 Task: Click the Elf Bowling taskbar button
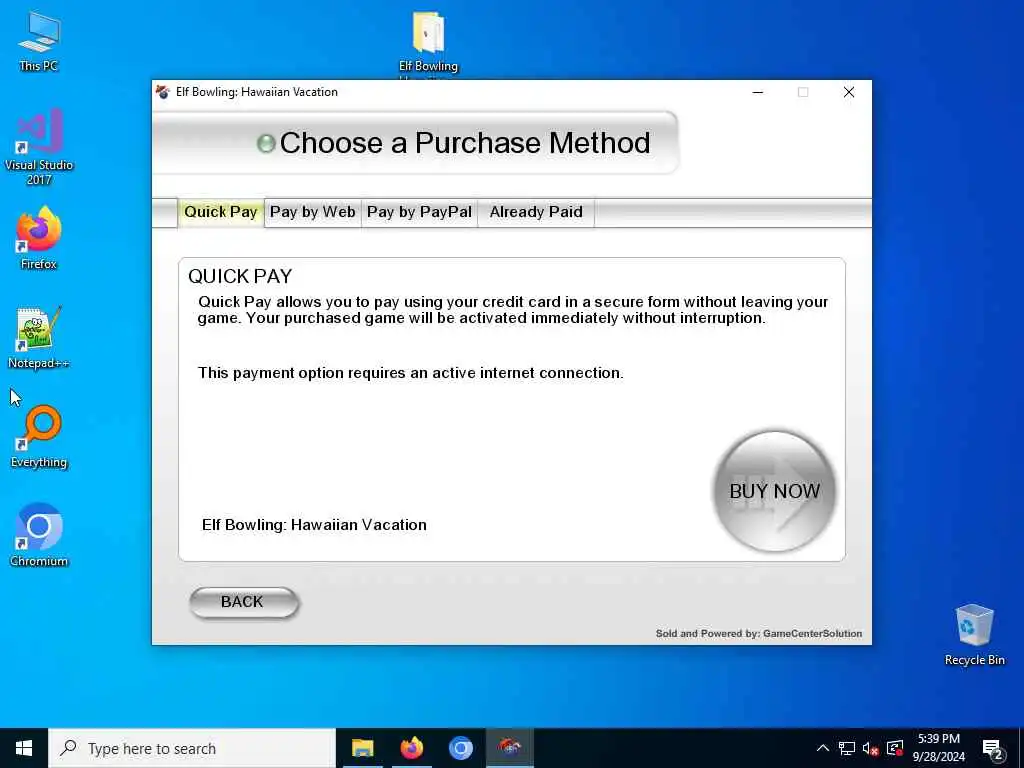(509, 748)
